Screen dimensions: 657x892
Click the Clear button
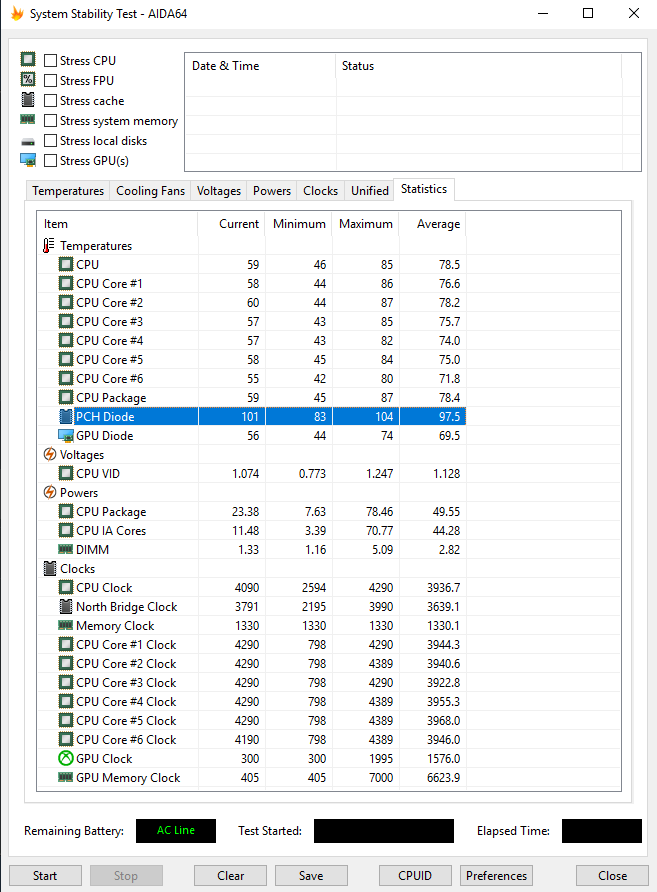click(x=230, y=876)
